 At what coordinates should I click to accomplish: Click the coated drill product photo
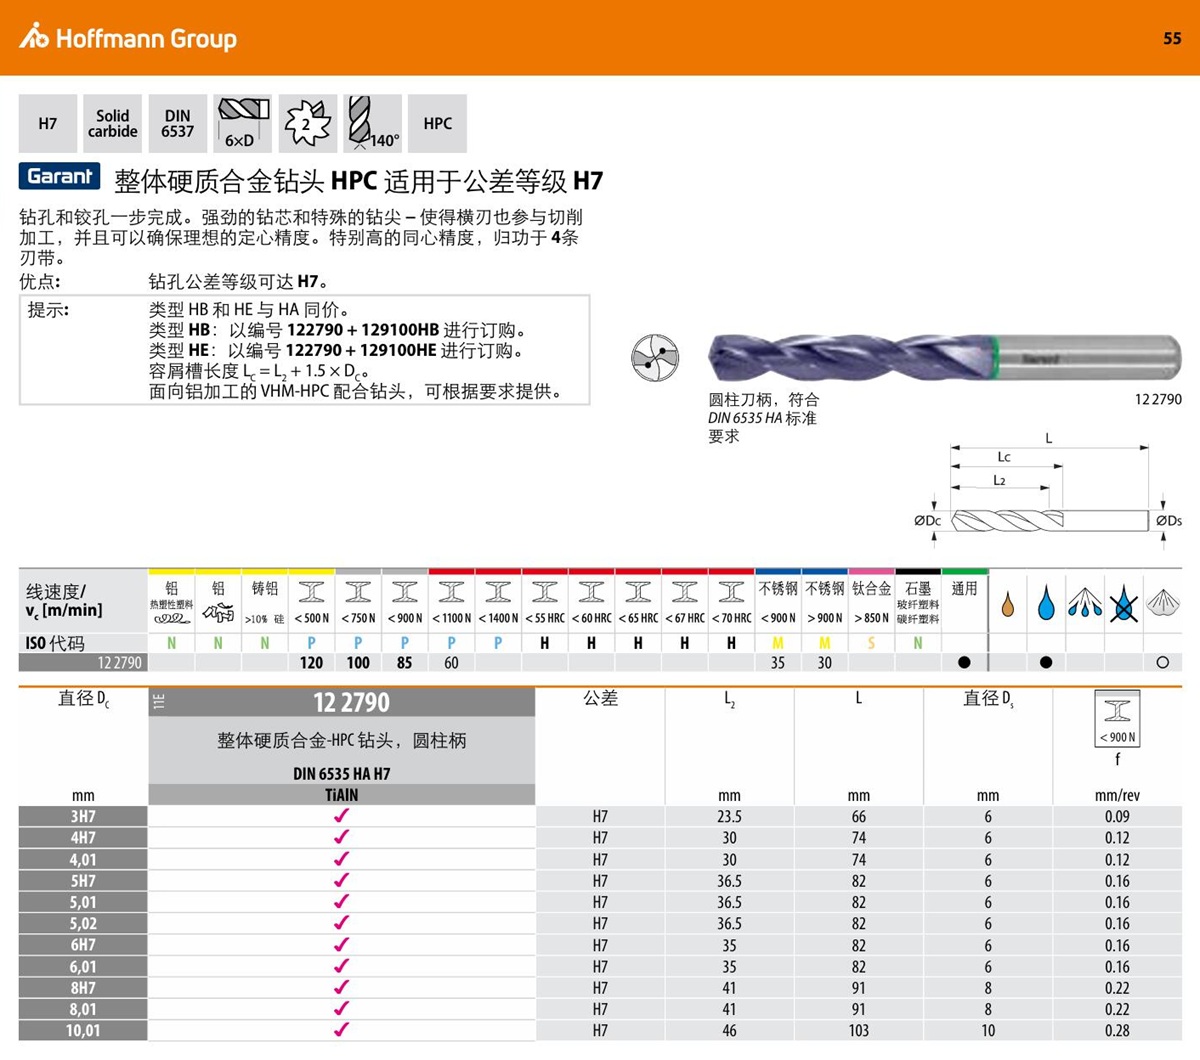[x=945, y=358]
